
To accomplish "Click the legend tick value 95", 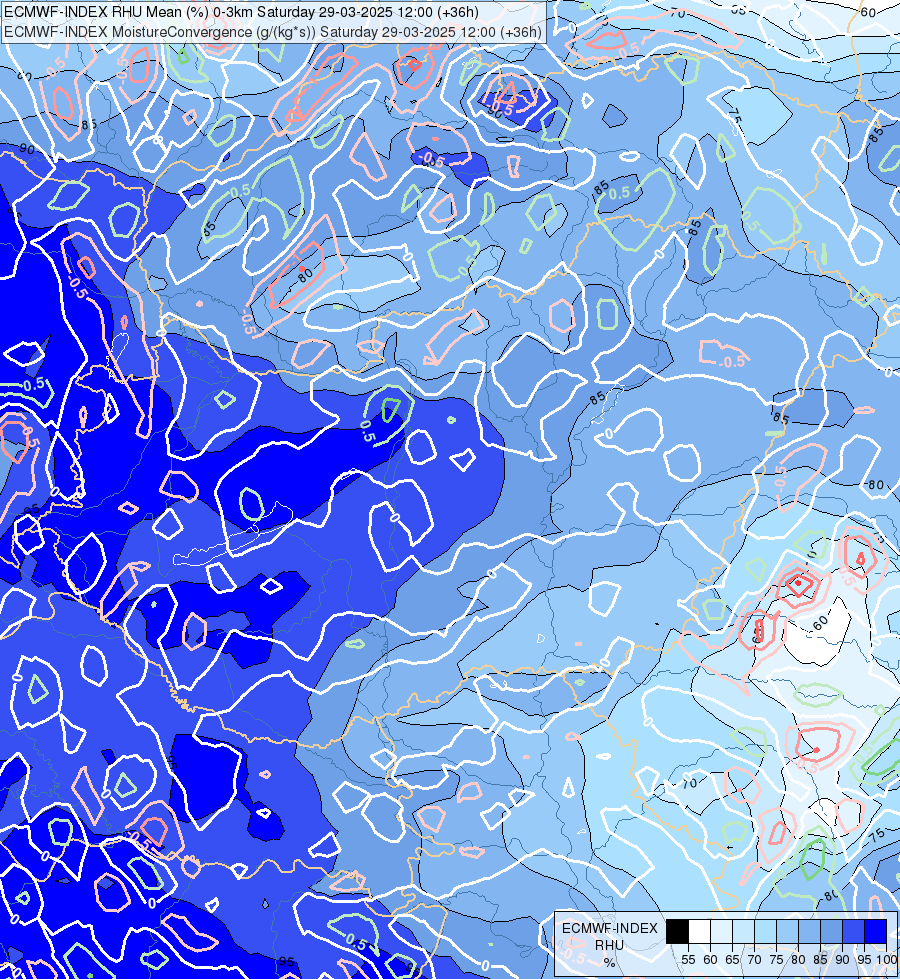I will point(864,960).
